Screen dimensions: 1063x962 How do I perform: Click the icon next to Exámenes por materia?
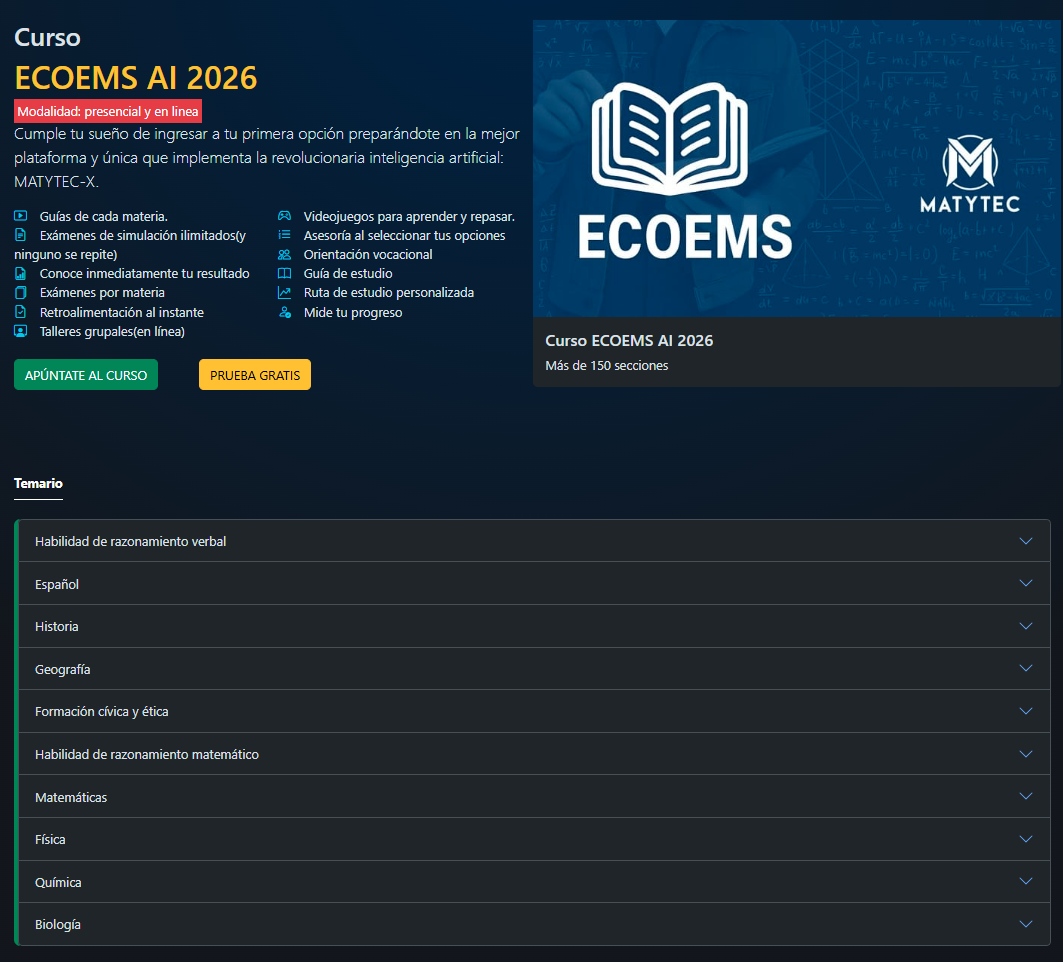(21, 293)
